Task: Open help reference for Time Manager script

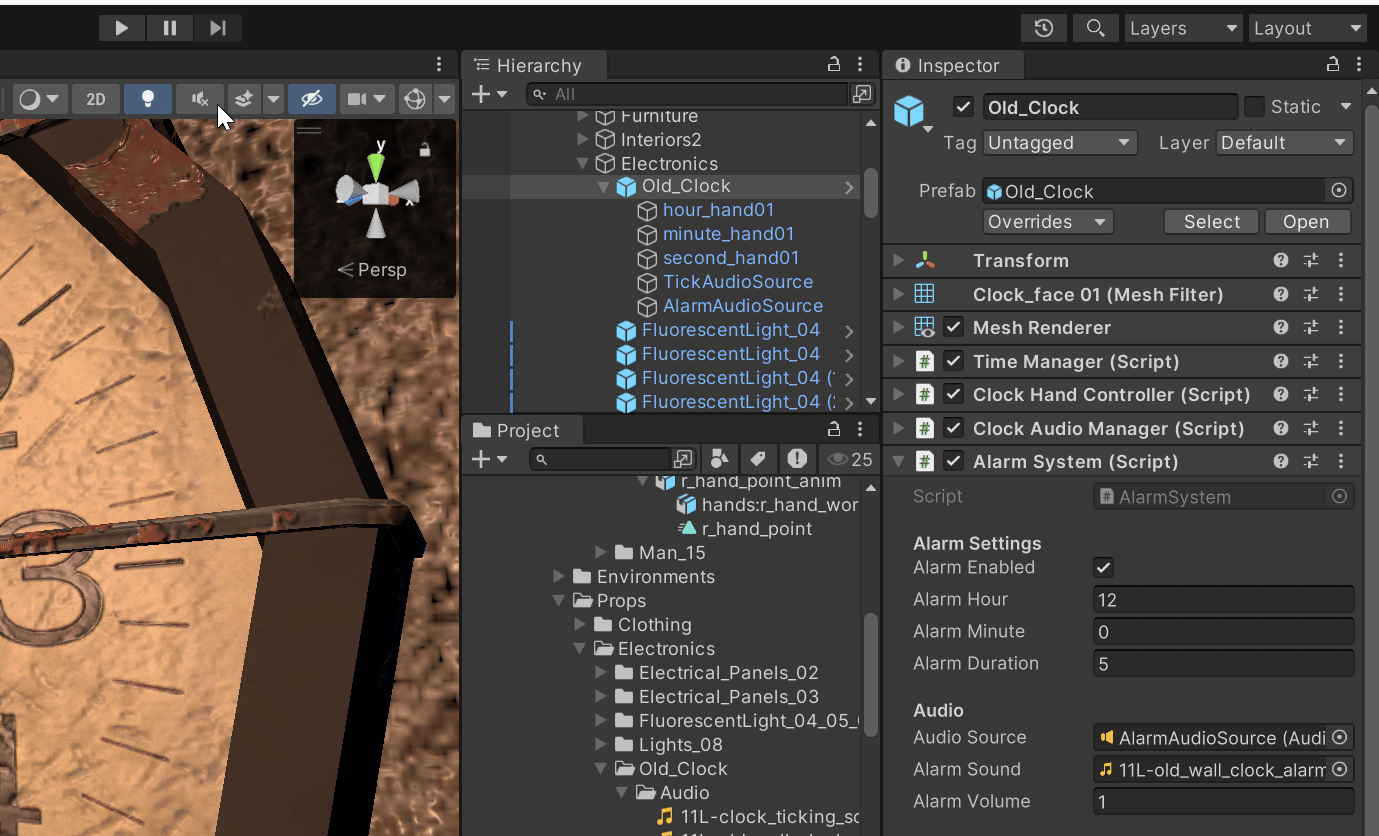Action: pos(1281,362)
